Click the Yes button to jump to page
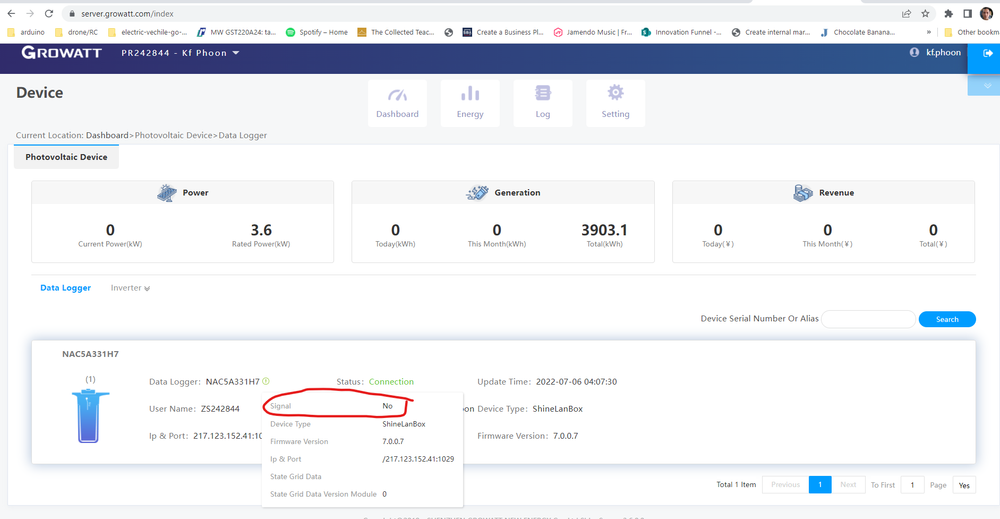Image resolution: width=1000 pixels, height=519 pixels. point(964,484)
